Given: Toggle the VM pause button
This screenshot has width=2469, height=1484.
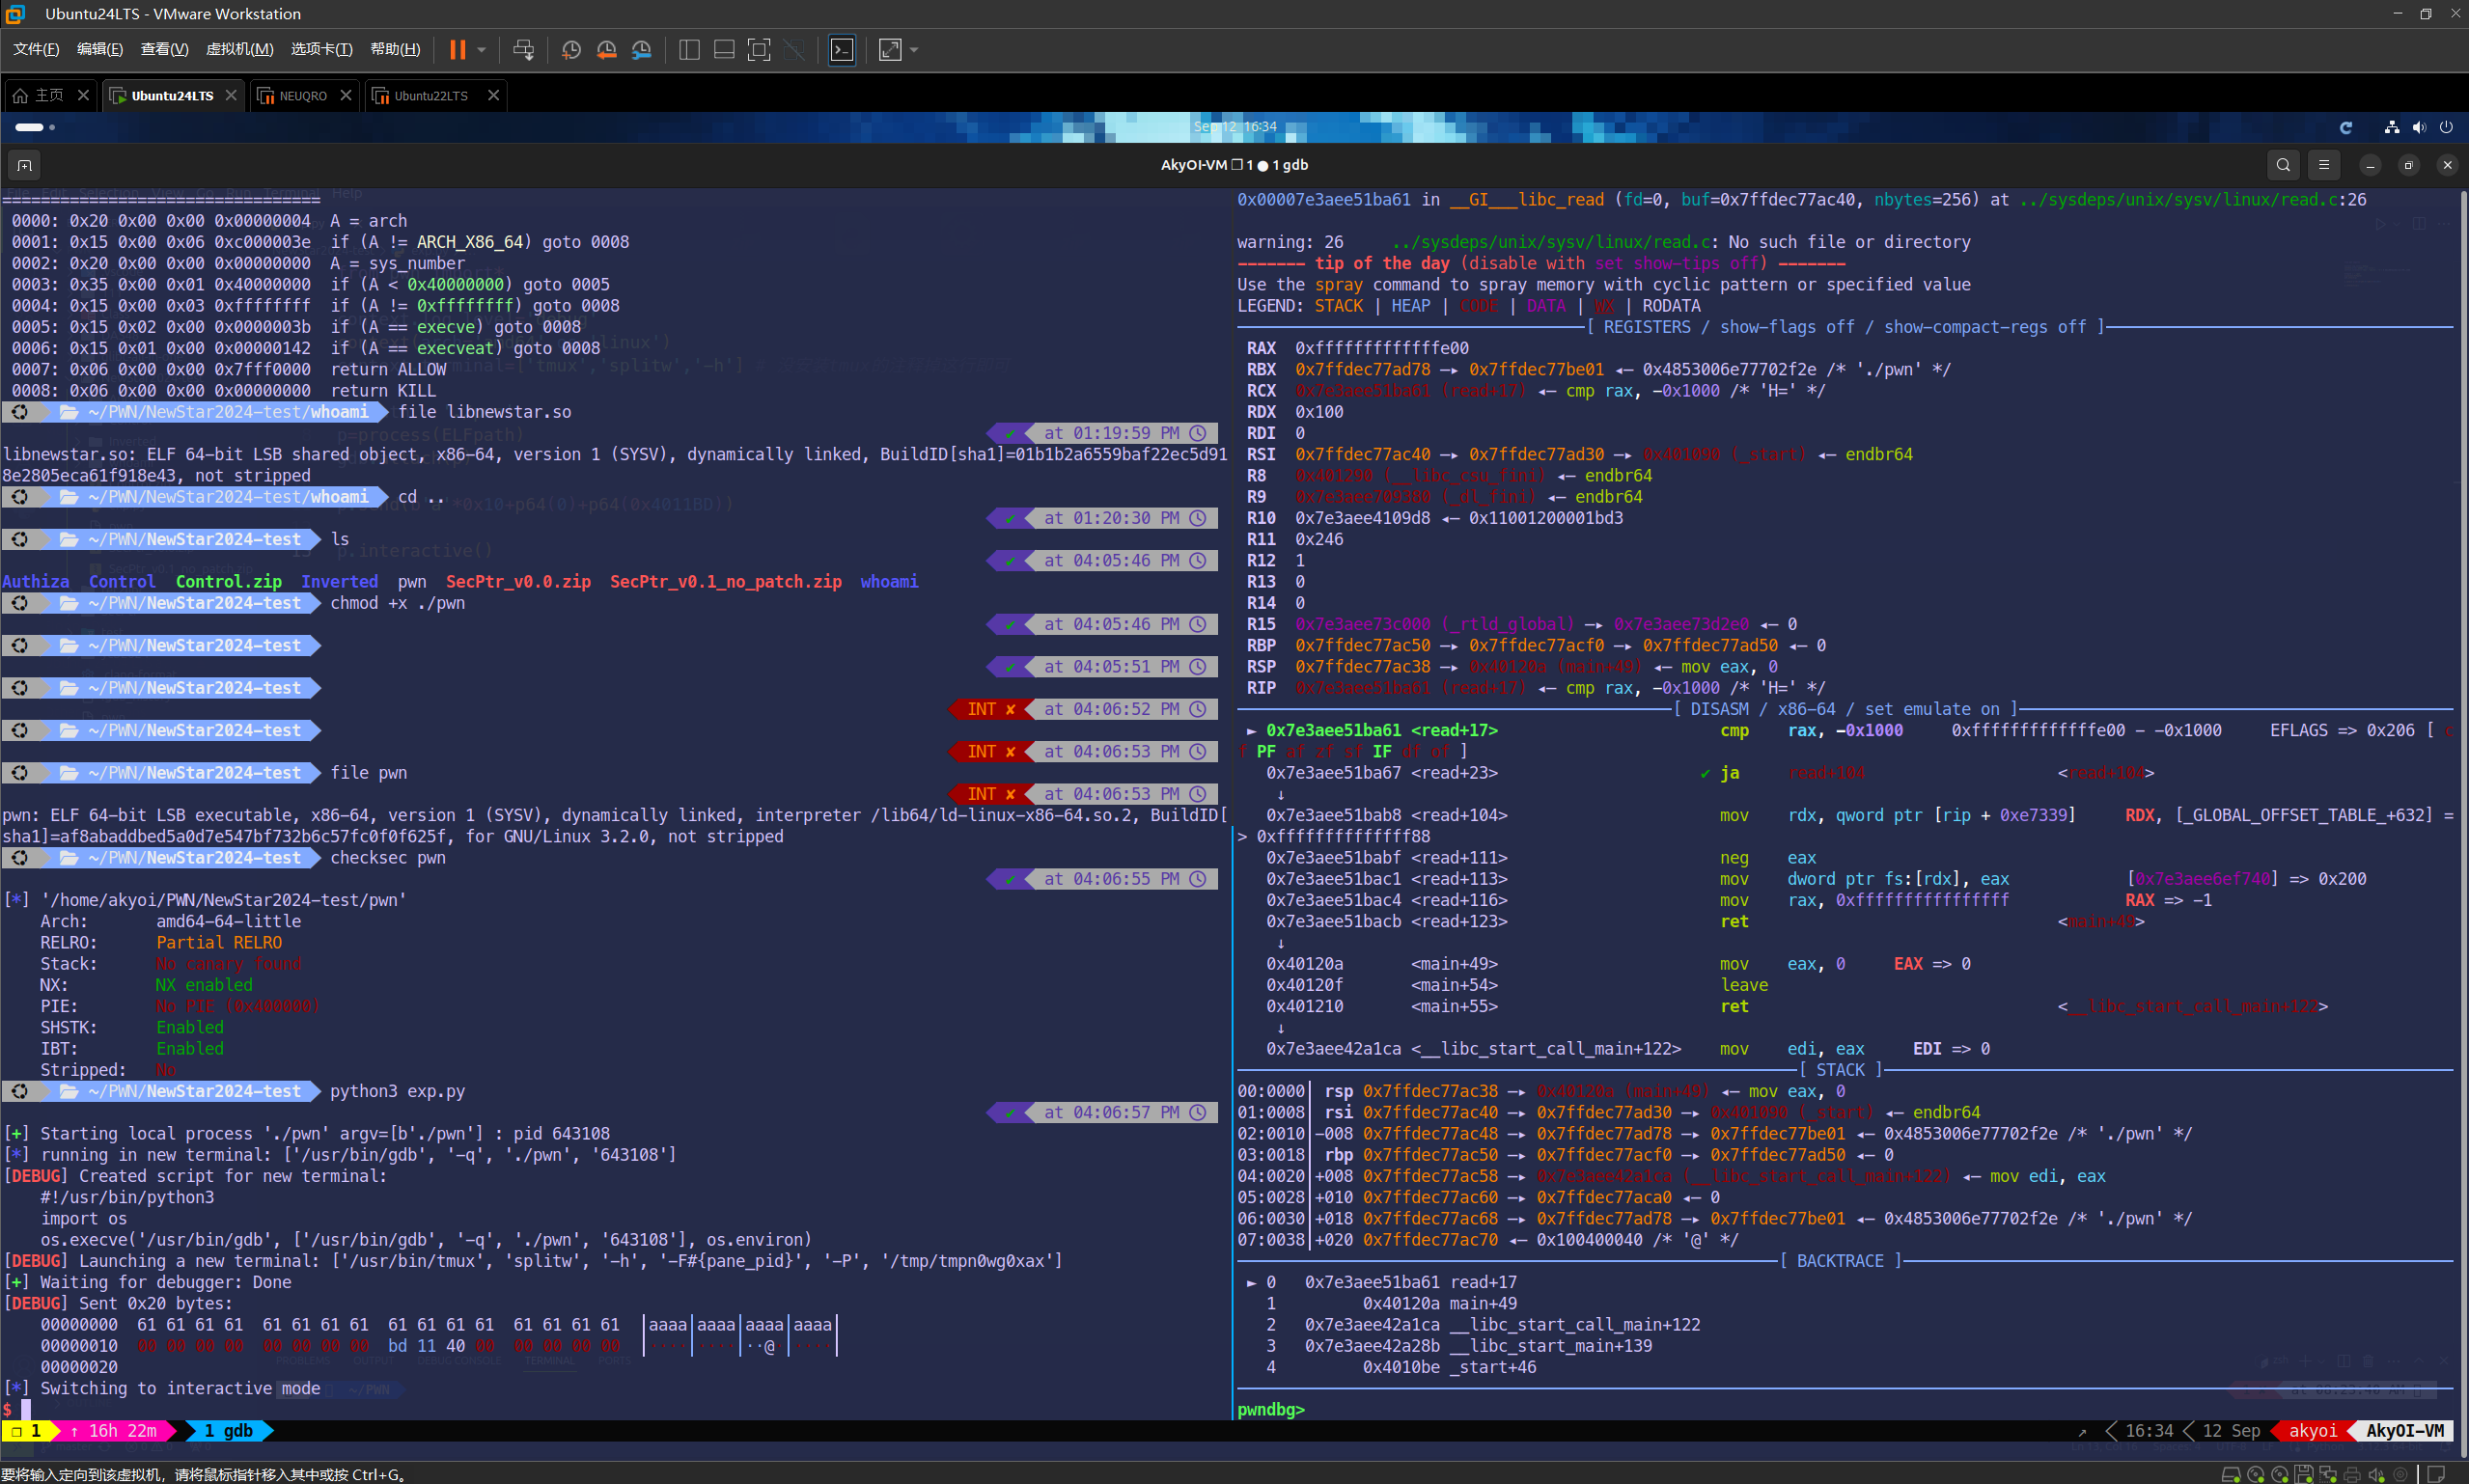Looking at the screenshot, I should 457,49.
